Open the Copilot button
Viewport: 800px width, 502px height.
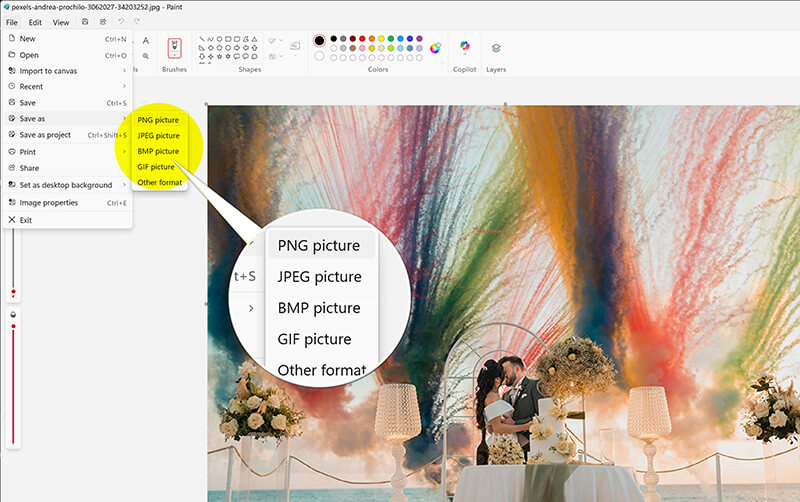[x=464, y=47]
